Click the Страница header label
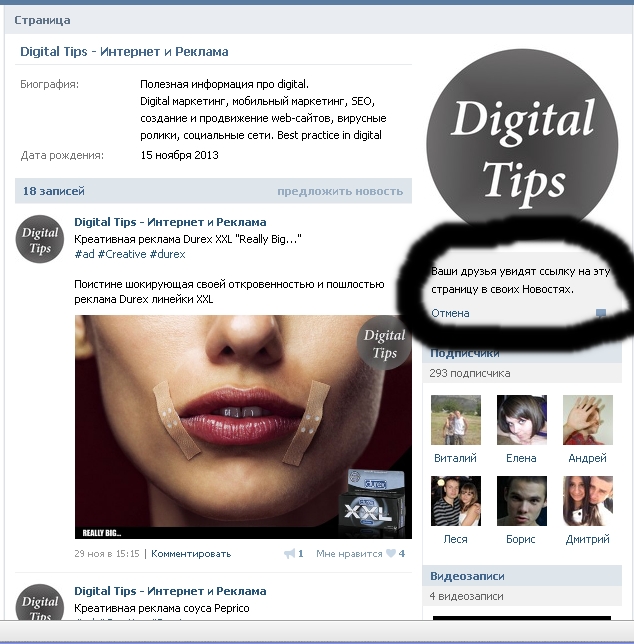The height and width of the screenshot is (644, 634). (x=42, y=20)
